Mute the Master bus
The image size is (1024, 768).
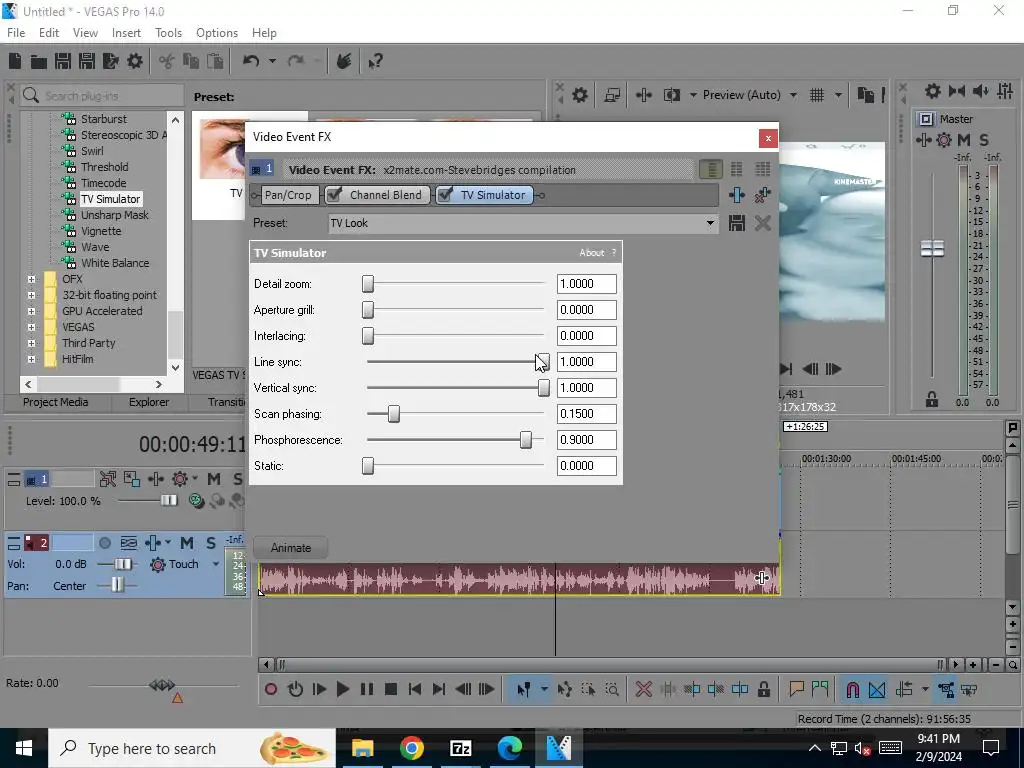964,140
